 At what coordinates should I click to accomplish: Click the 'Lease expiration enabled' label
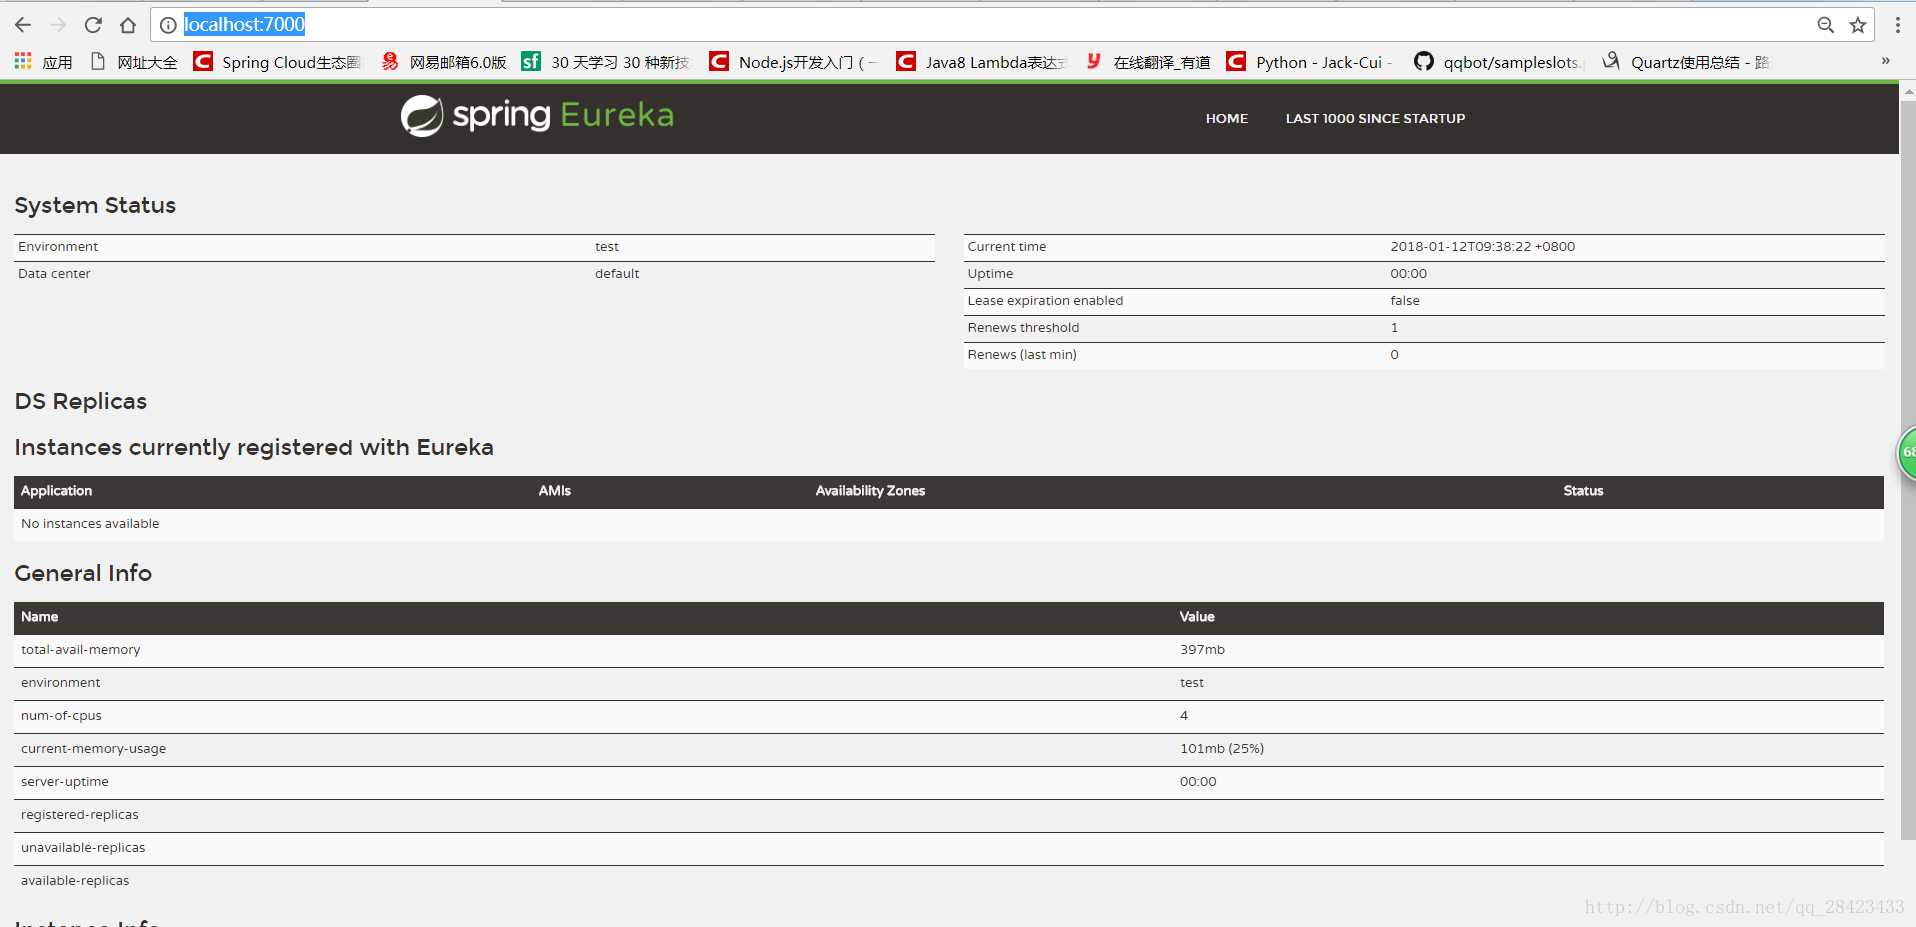click(1045, 301)
